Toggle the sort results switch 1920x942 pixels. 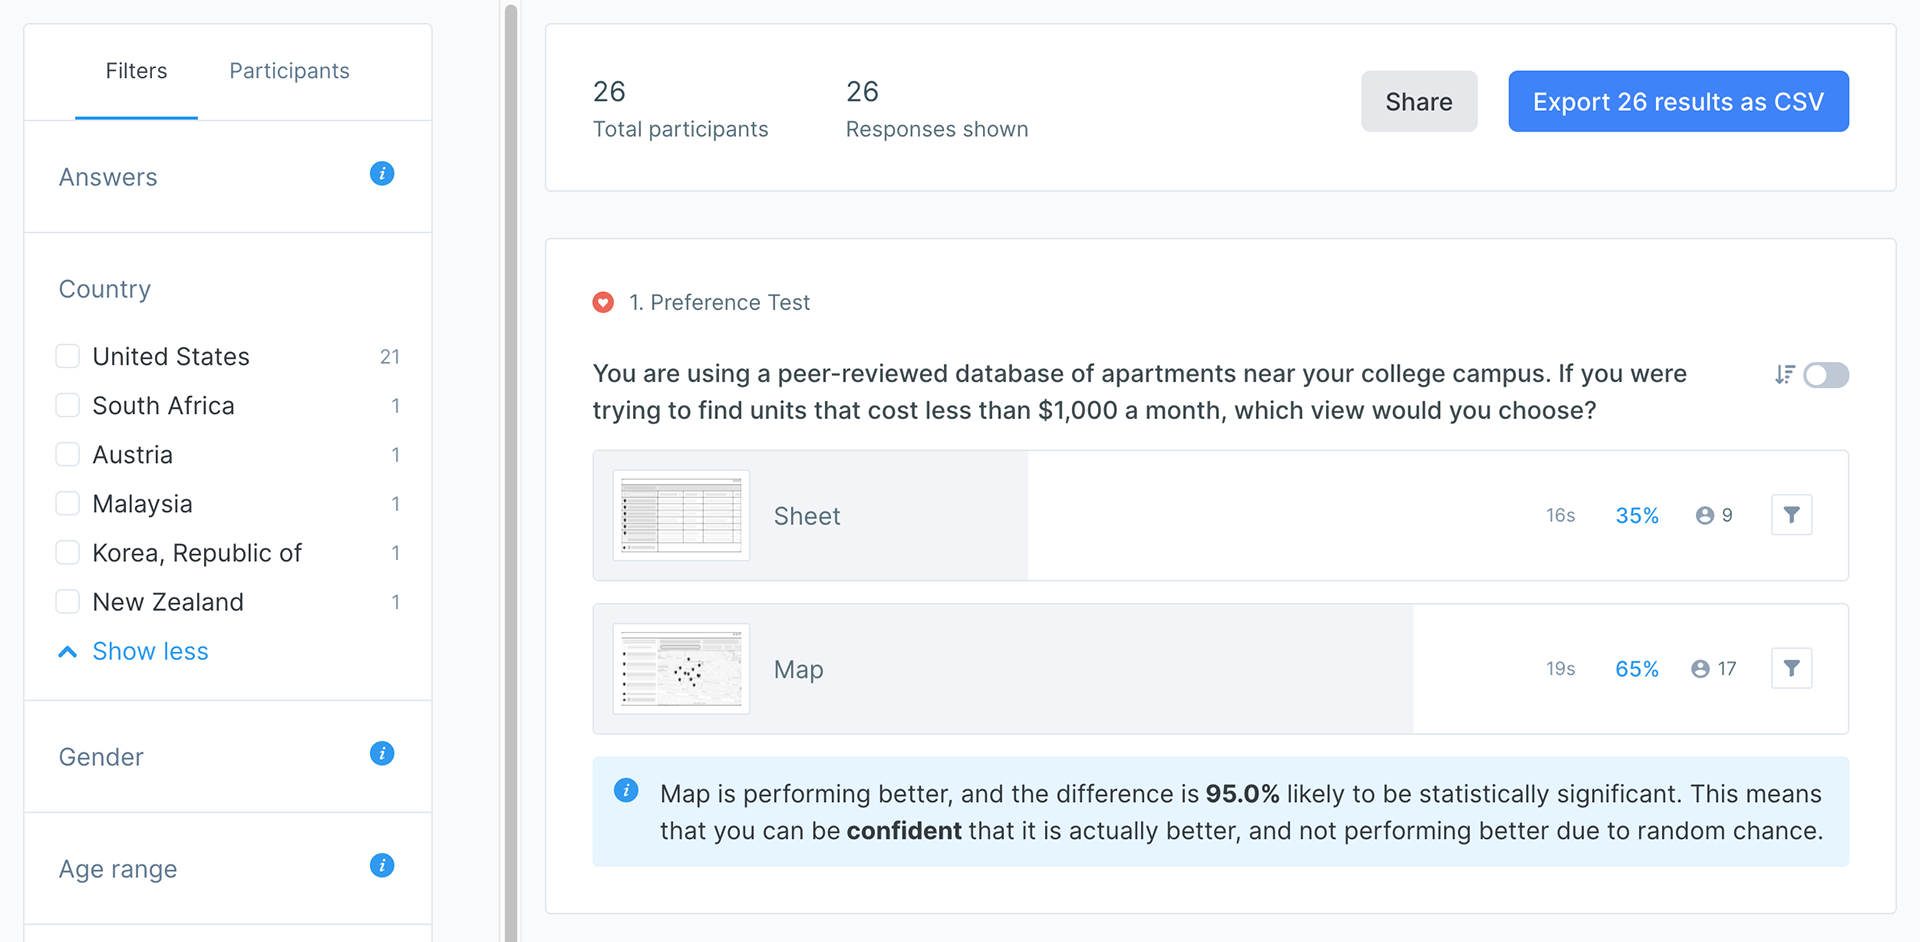1826,375
